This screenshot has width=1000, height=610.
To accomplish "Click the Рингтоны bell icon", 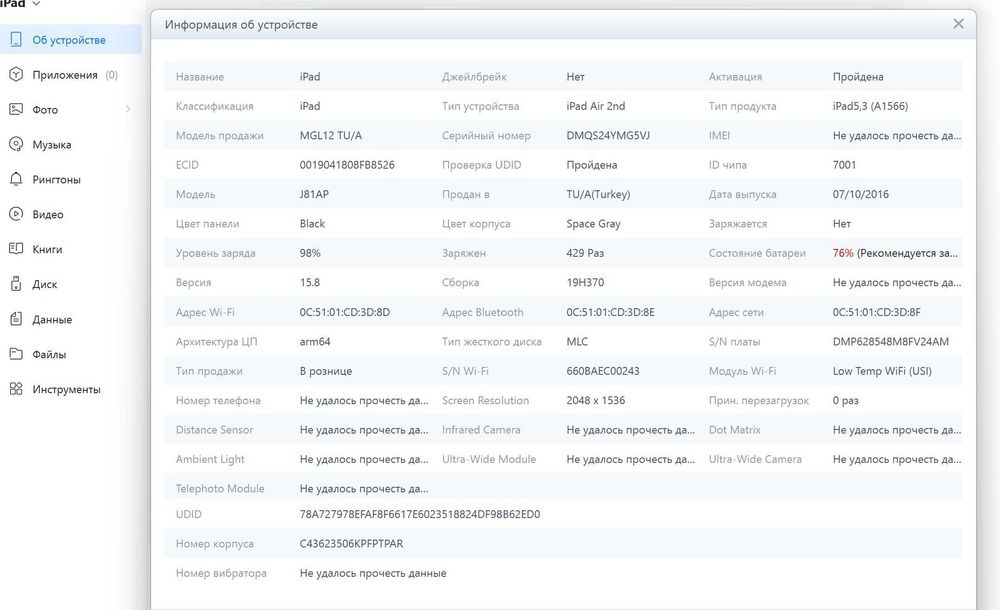I will tap(16, 179).
